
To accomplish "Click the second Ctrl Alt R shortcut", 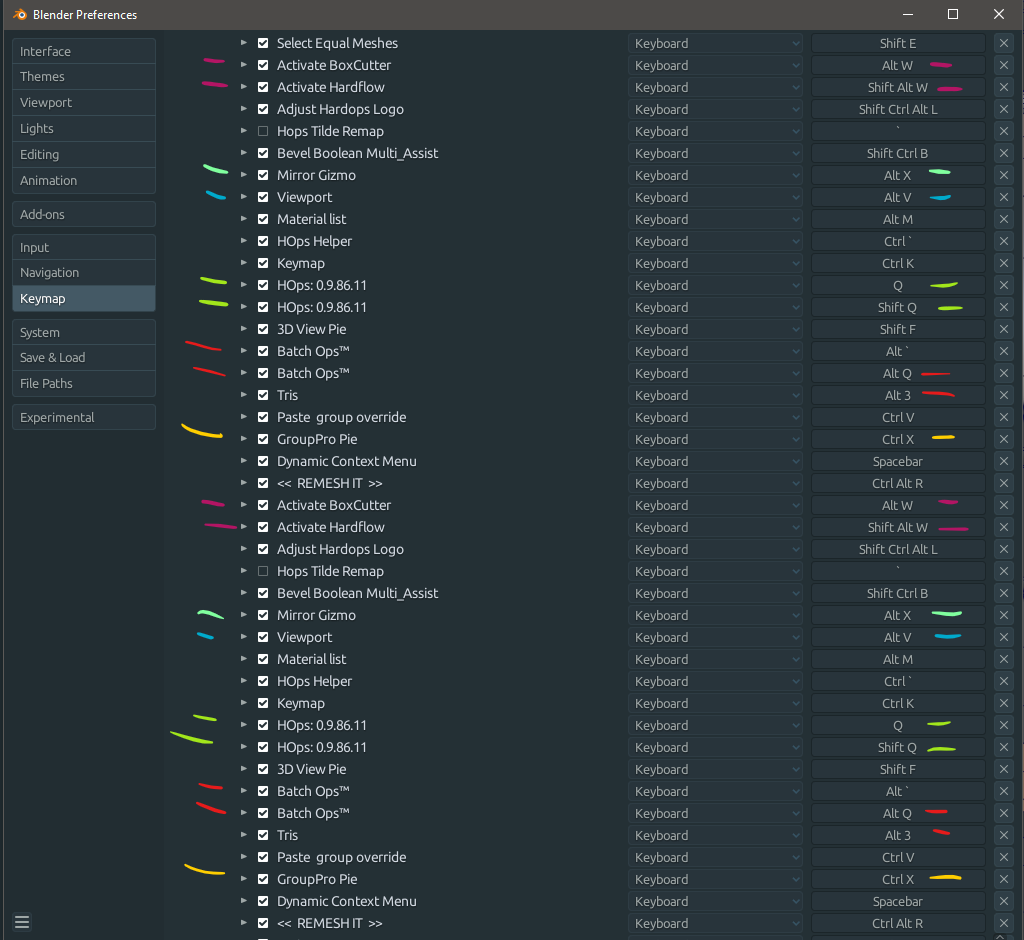I will click(898, 924).
